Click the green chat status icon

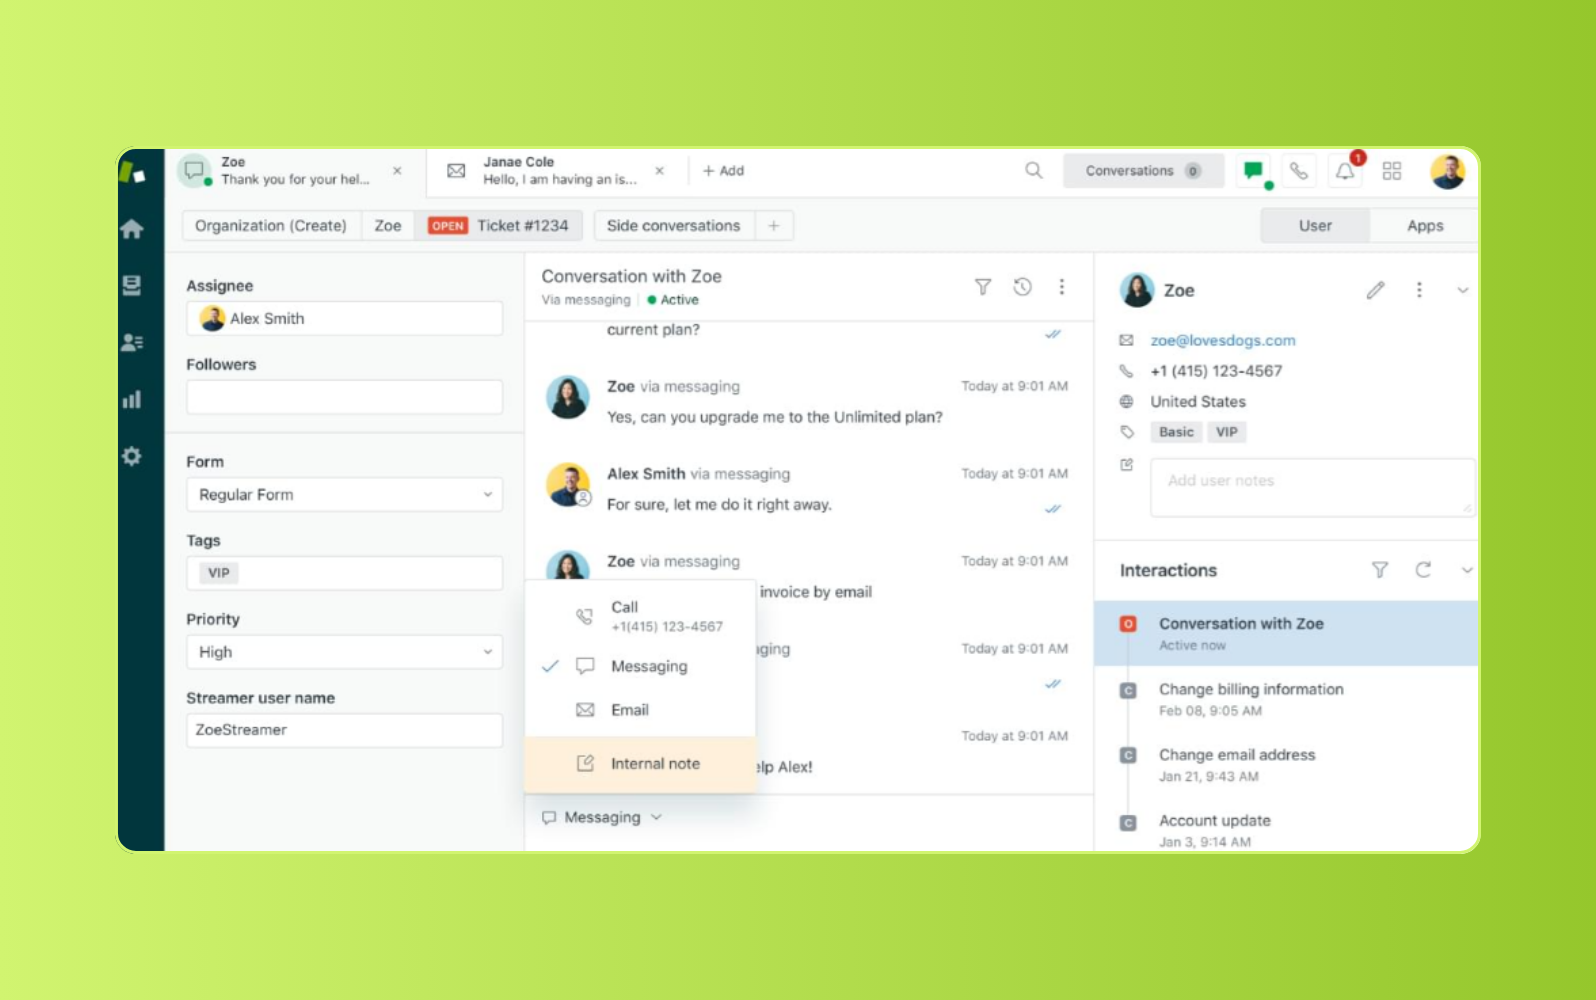click(x=1254, y=171)
